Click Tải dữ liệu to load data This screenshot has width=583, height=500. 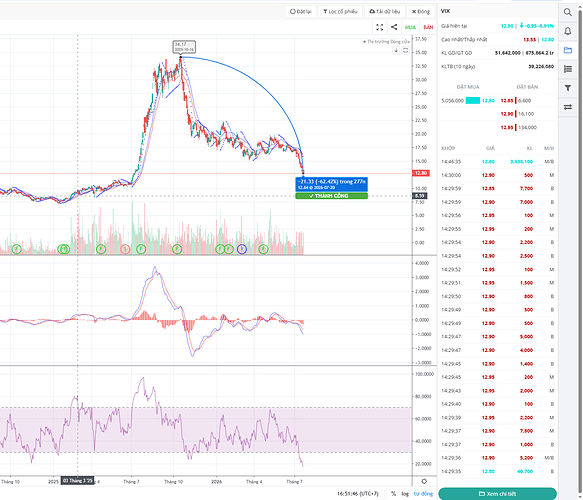pos(384,12)
